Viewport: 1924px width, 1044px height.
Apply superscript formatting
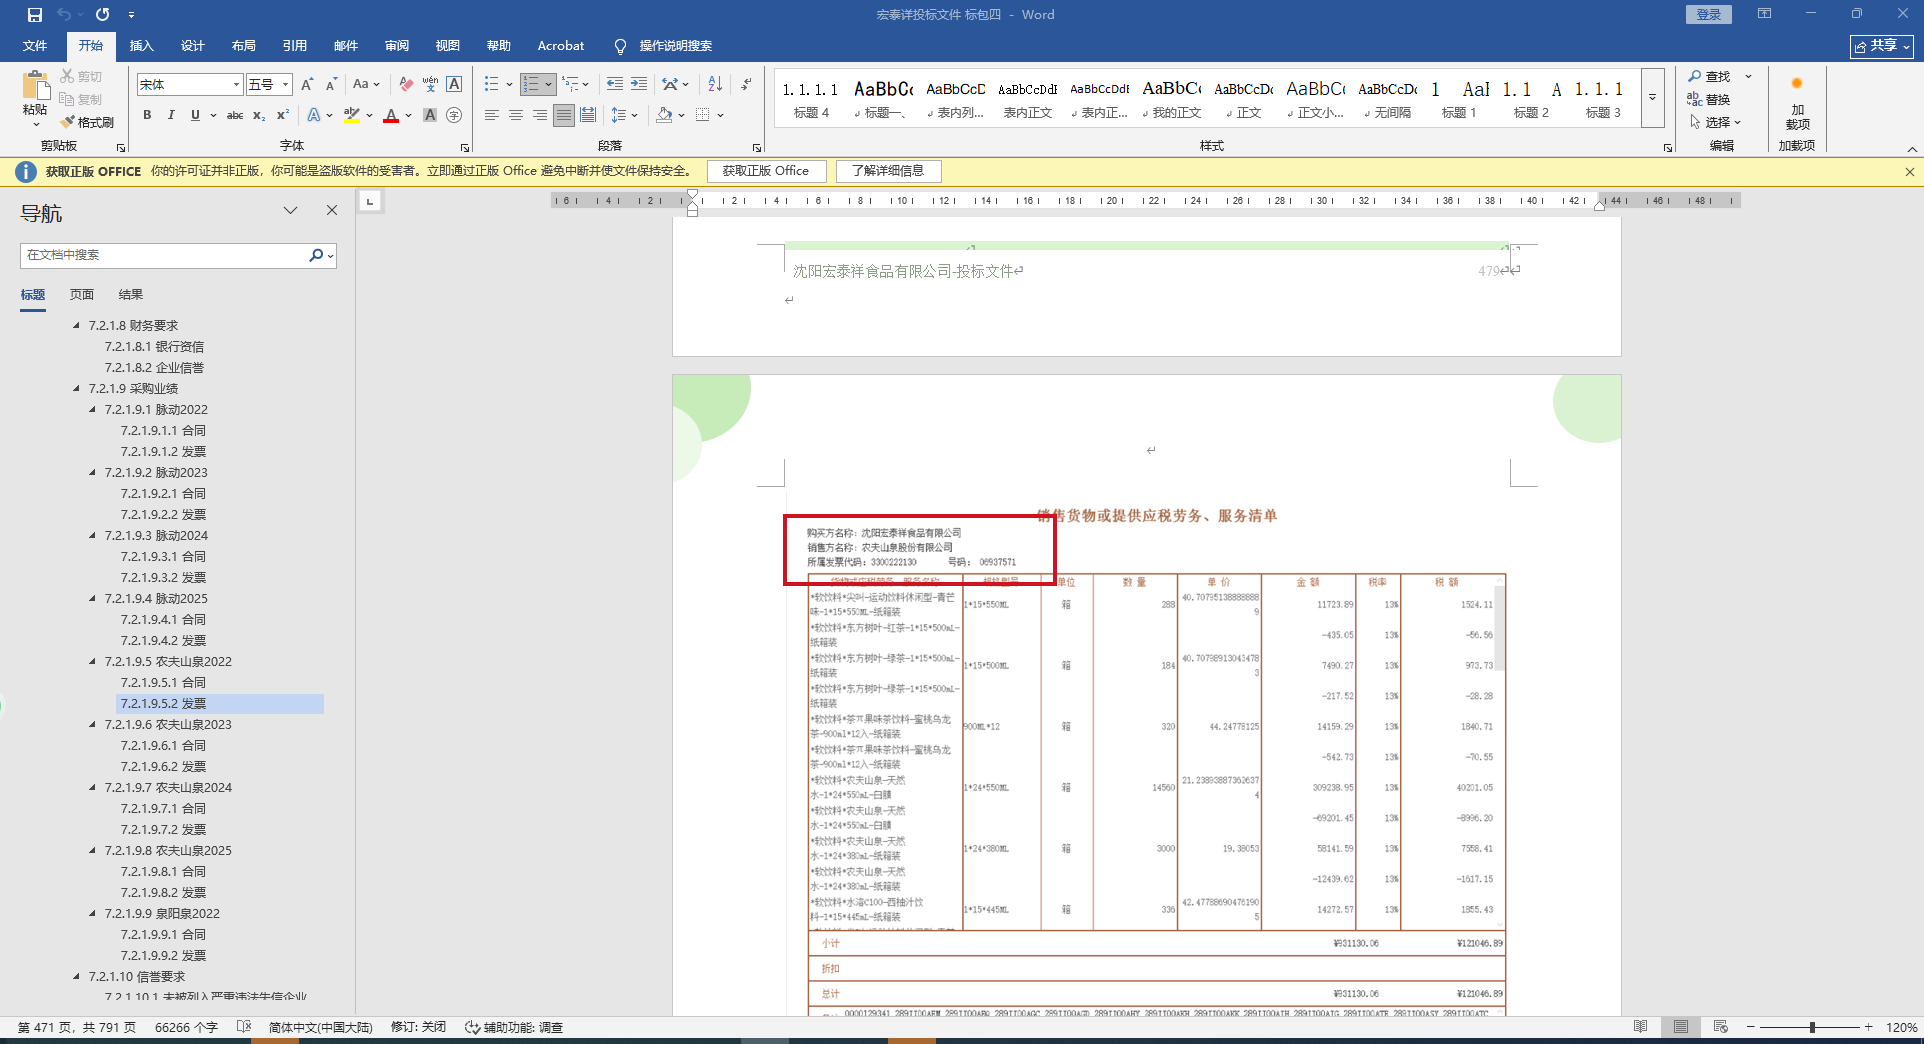tap(283, 115)
